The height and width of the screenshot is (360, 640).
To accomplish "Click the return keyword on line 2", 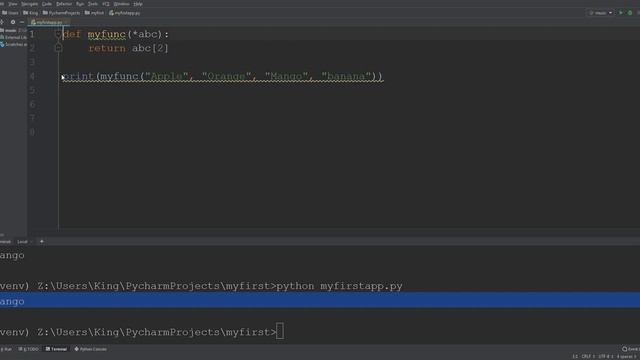I will tap(107, 48).
